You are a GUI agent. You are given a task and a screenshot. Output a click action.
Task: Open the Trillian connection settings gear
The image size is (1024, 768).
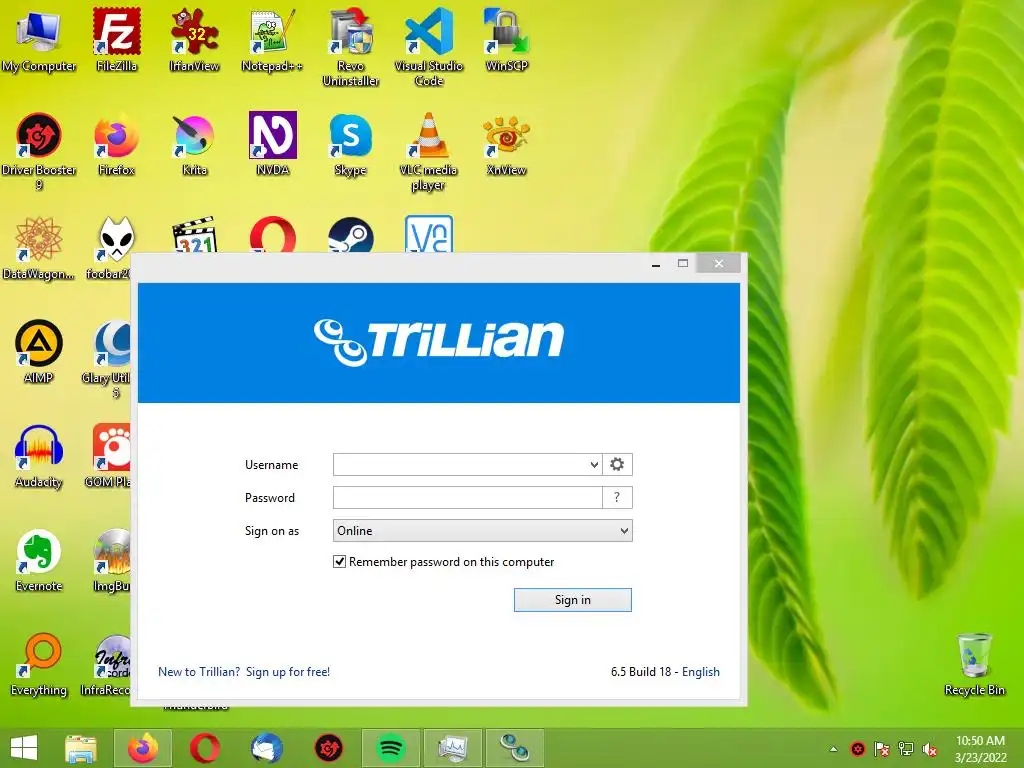(x=617, y=464)
